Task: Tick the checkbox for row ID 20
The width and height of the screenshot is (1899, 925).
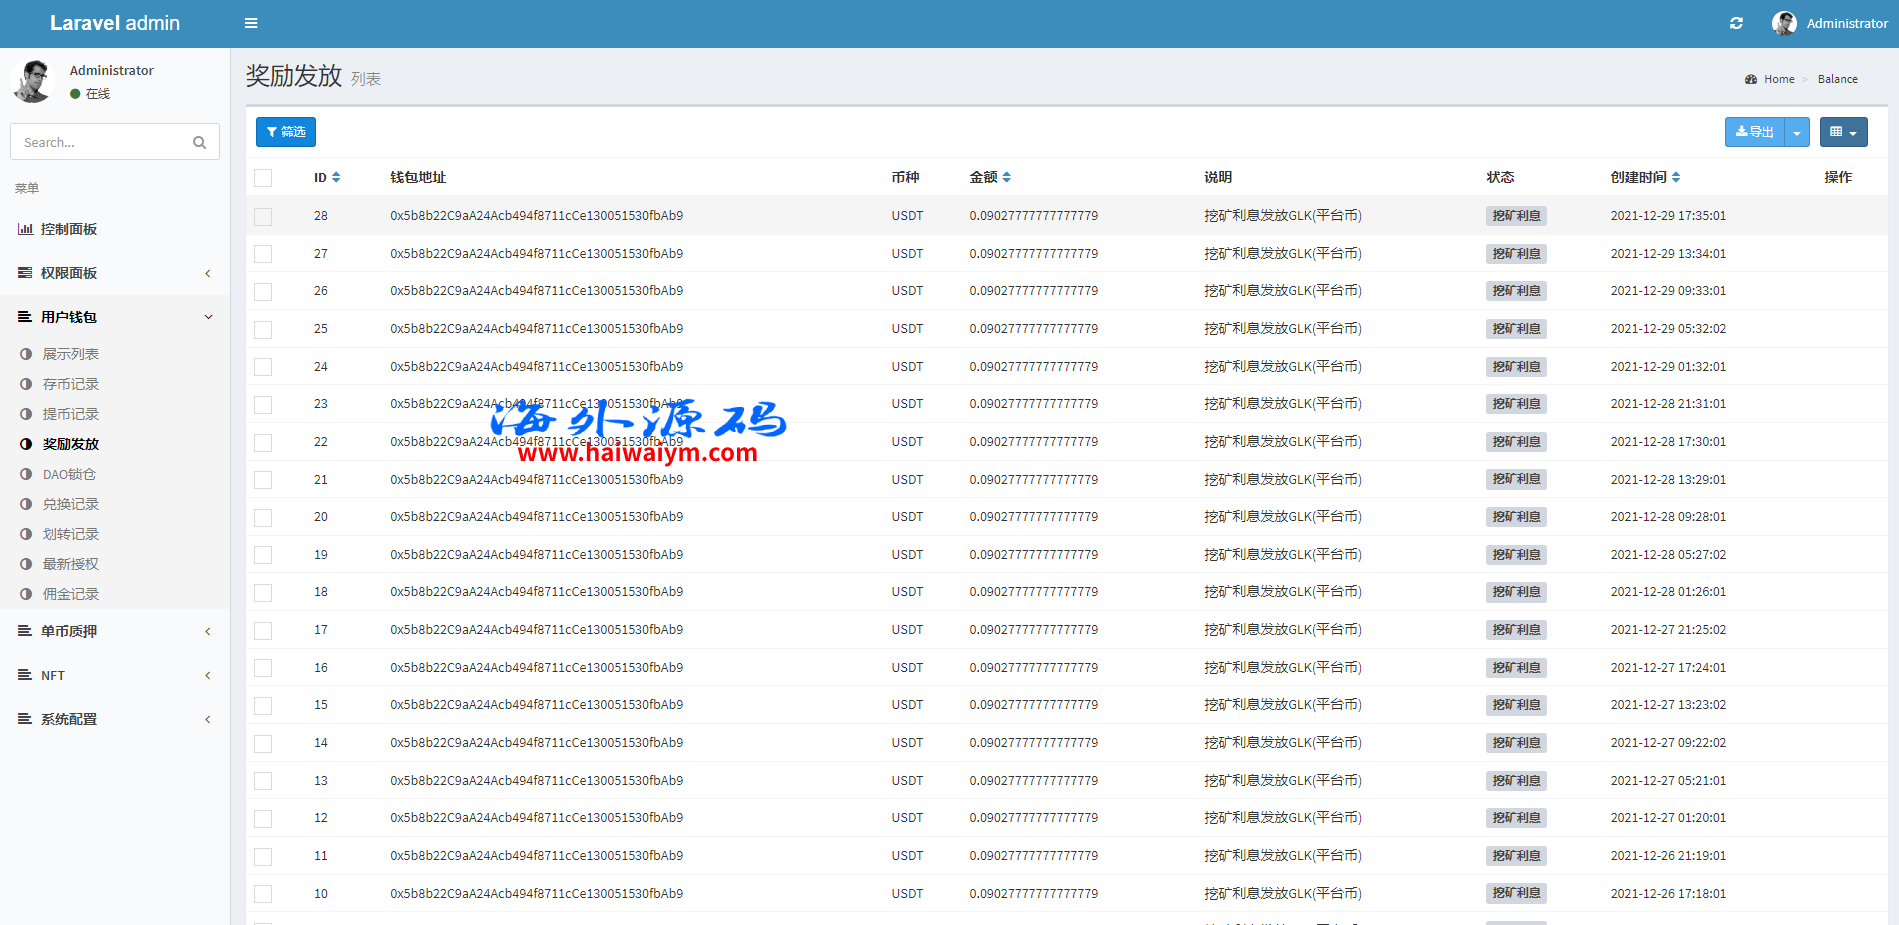Action: (x=263, y=517)
